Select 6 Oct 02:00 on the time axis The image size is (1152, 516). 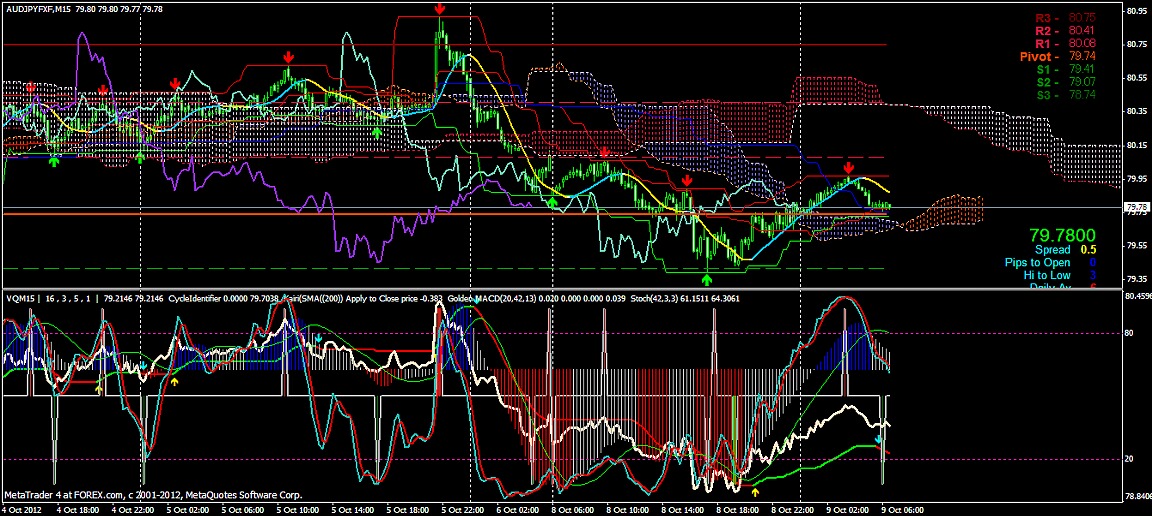click(519, 509)
